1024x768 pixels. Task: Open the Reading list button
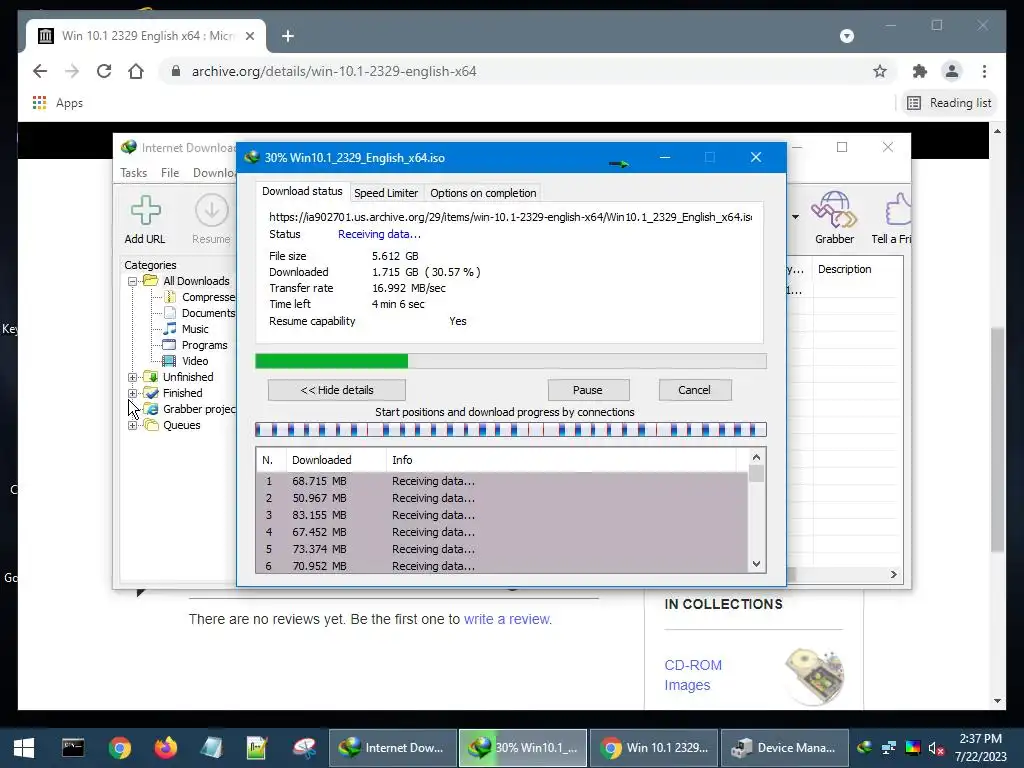(950, 103)
